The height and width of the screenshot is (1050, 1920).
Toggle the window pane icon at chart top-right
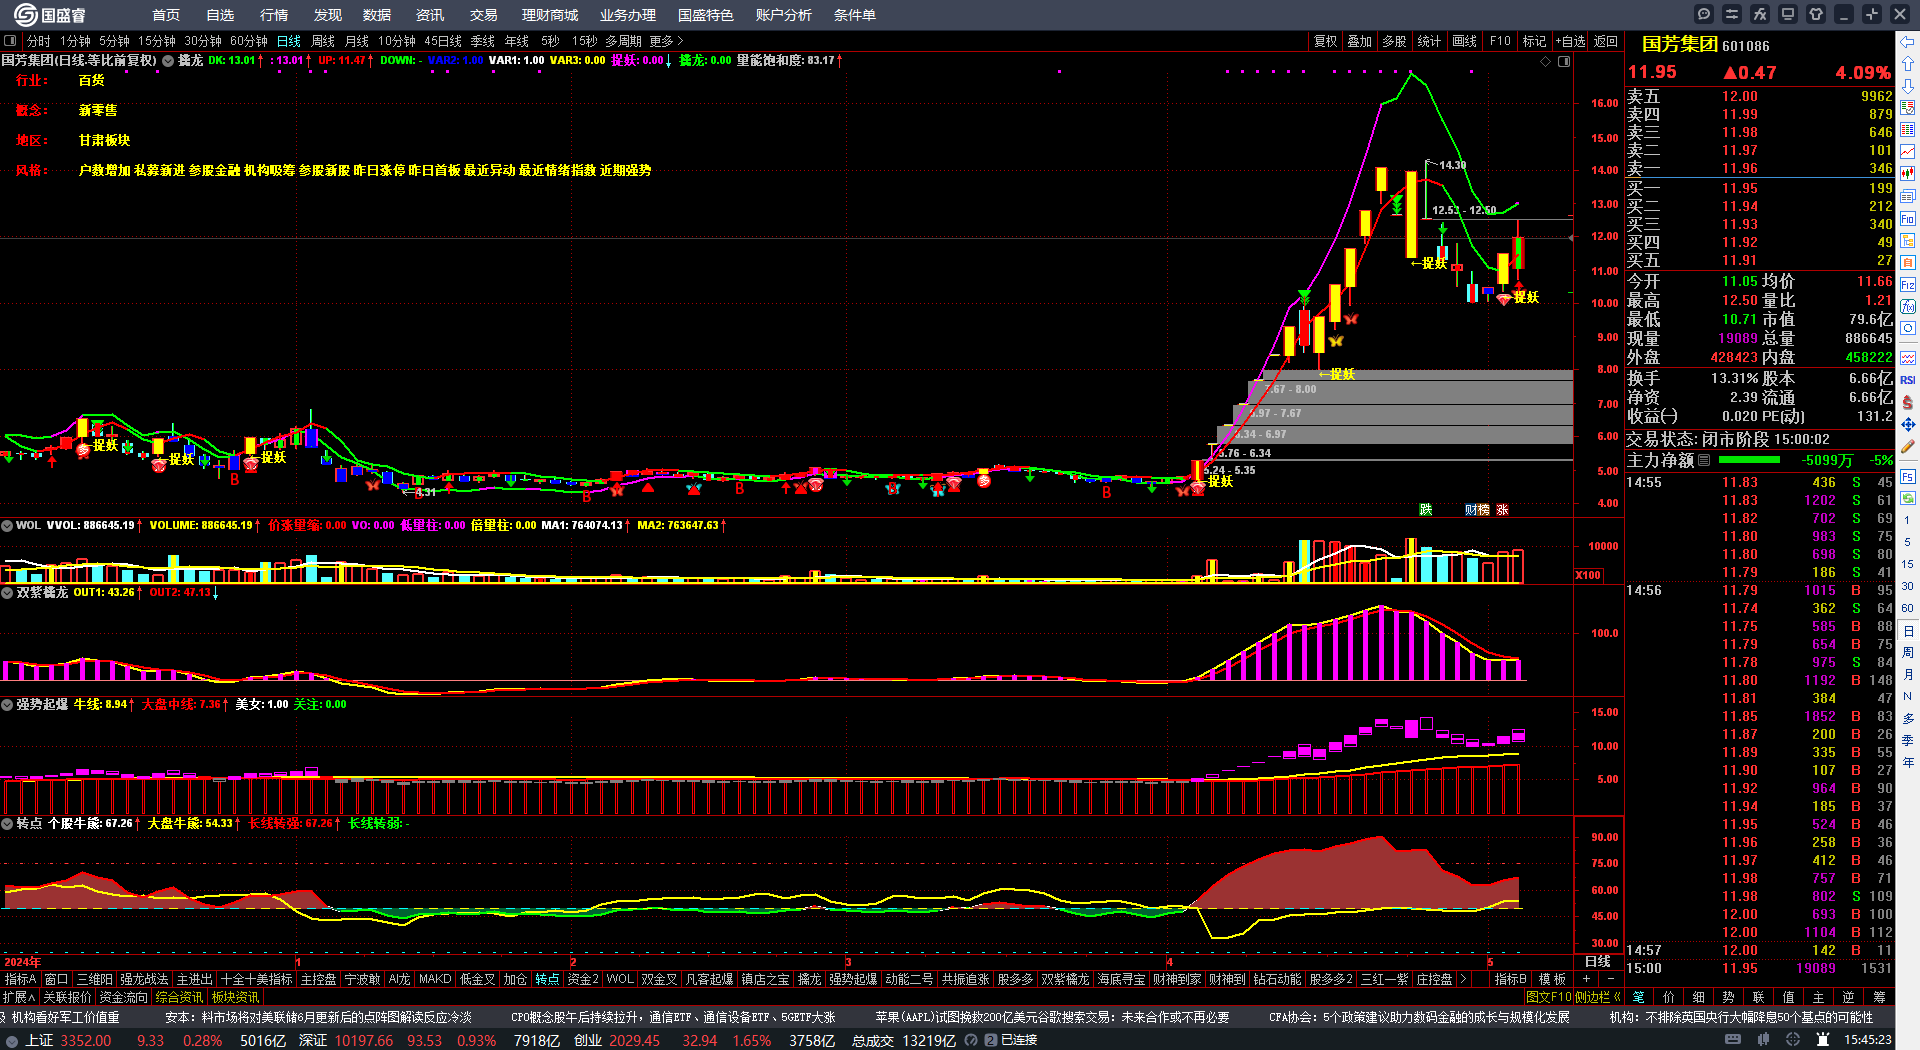[1564, 61]
